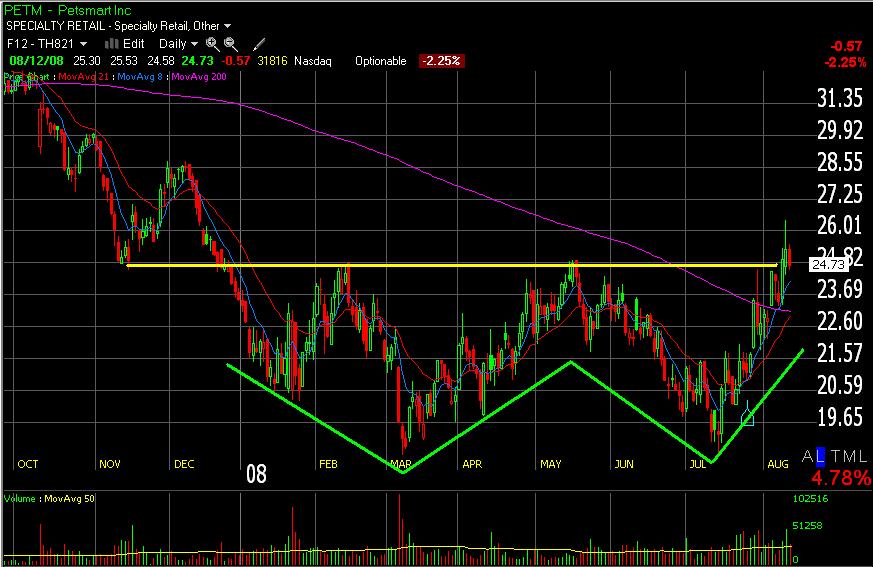Click the Nasdaq exchange label

313,61
